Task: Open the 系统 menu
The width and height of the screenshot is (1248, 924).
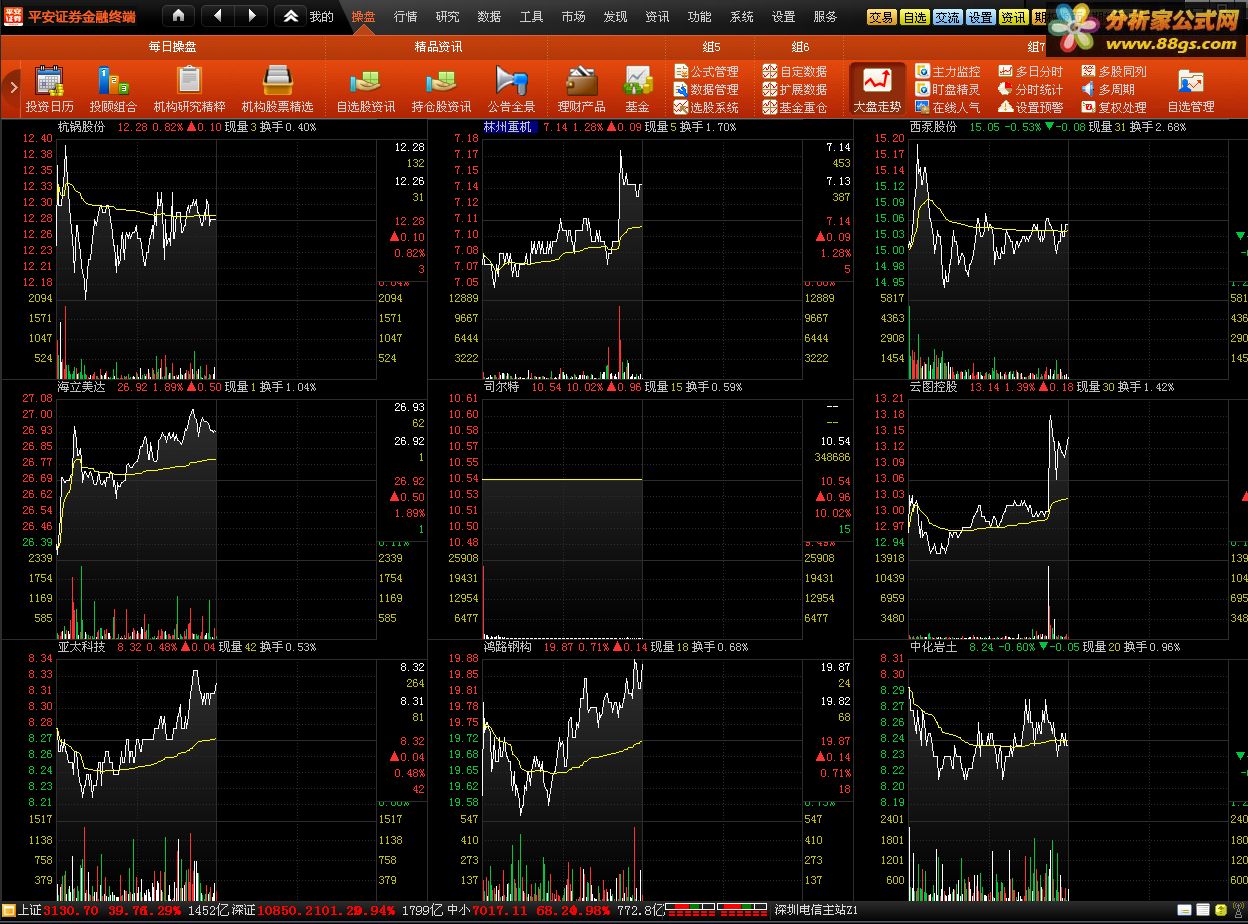Action: pos(741,17)
